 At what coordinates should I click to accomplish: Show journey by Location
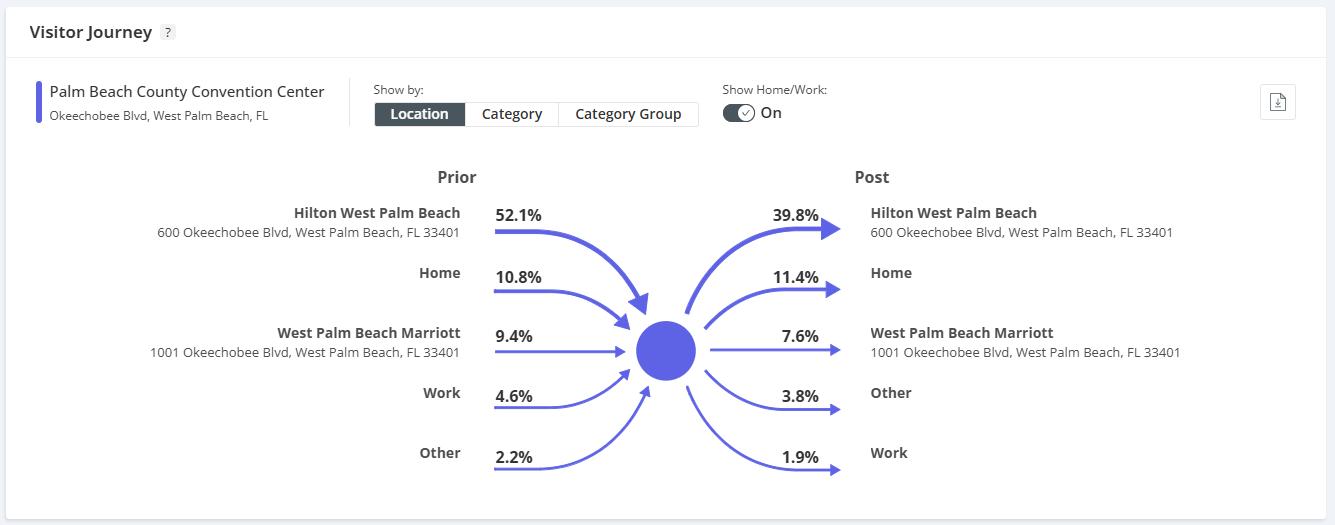tap(420, 114)
